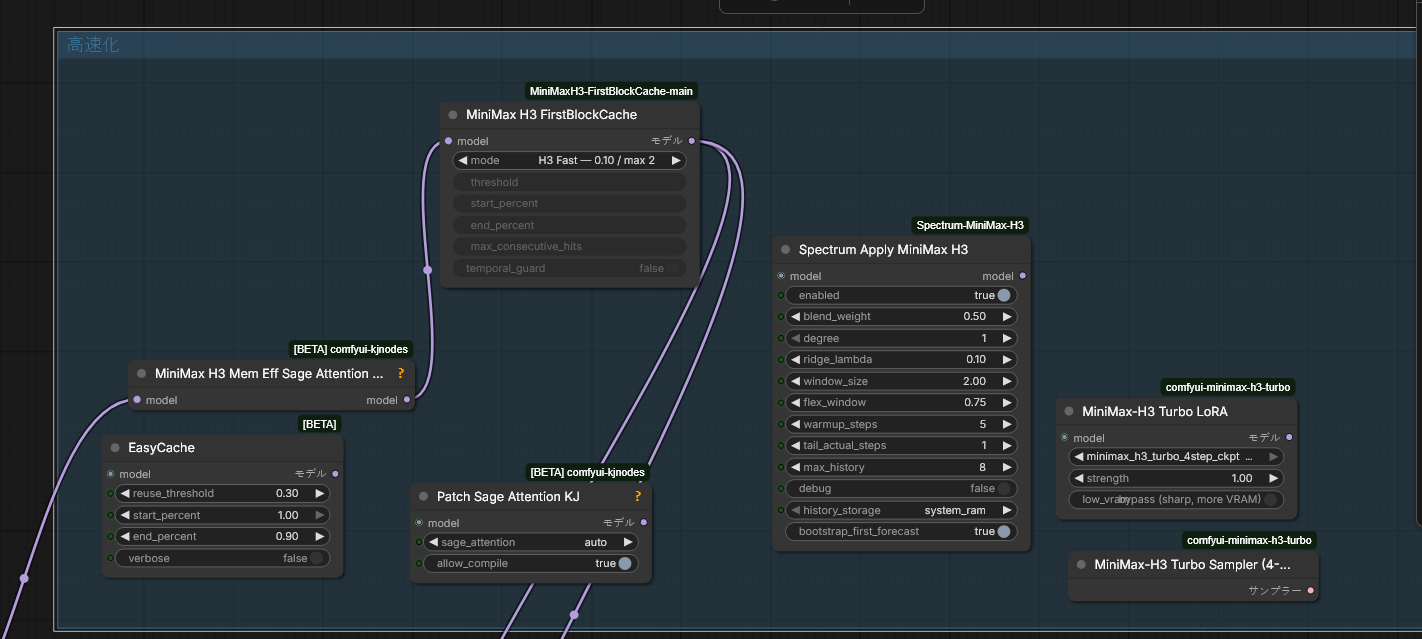This screenshot has width=1422, height=639.
Task: Toggle allow_compile switch
Action: [625, 563]
